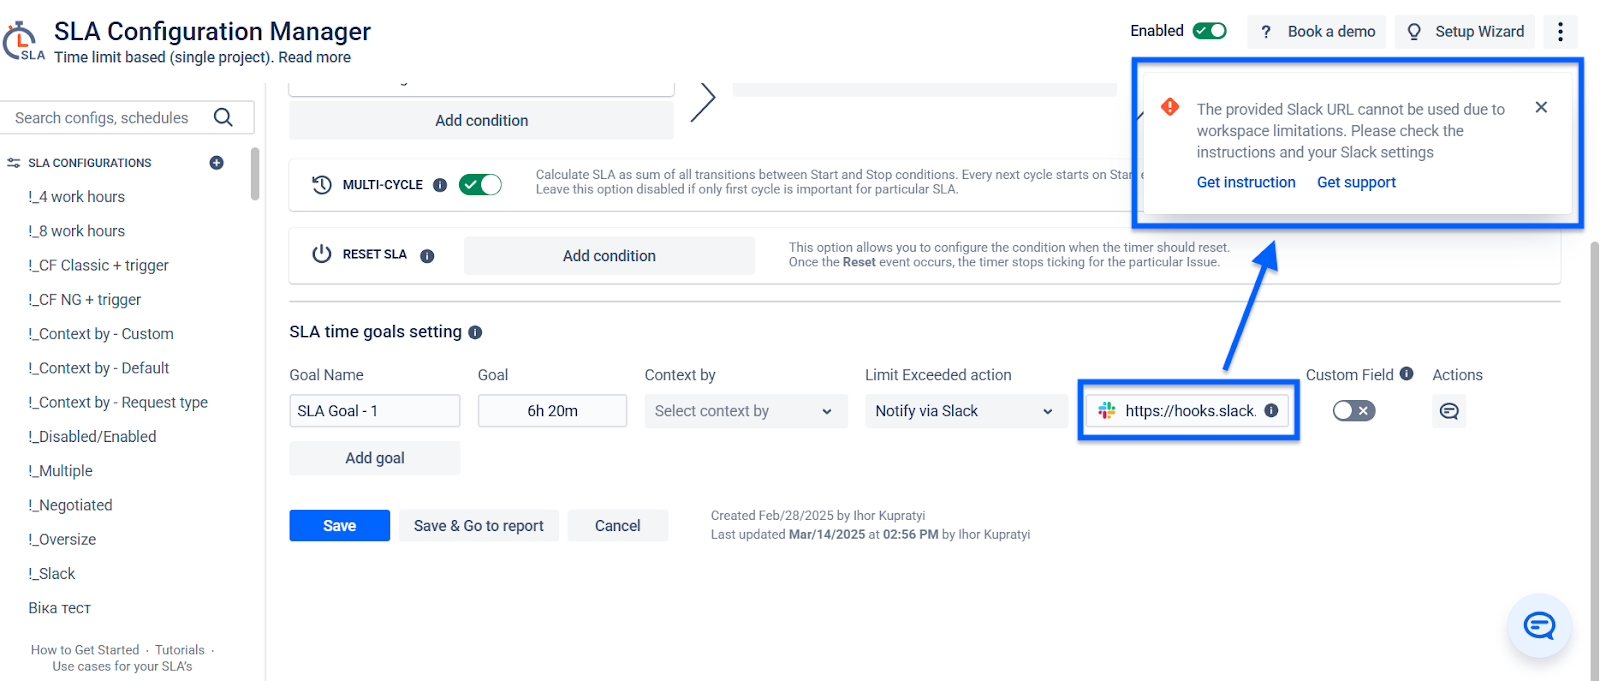Open the Select context by dropdown

(745, 411)
